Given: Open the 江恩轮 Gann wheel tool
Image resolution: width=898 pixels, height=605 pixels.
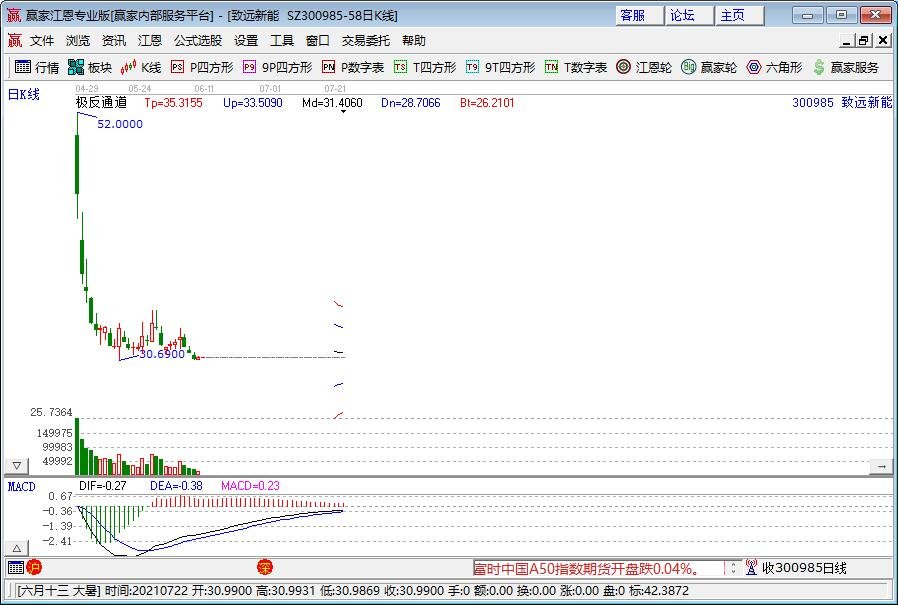Looking at the screenshot, I should click(644, 68).
